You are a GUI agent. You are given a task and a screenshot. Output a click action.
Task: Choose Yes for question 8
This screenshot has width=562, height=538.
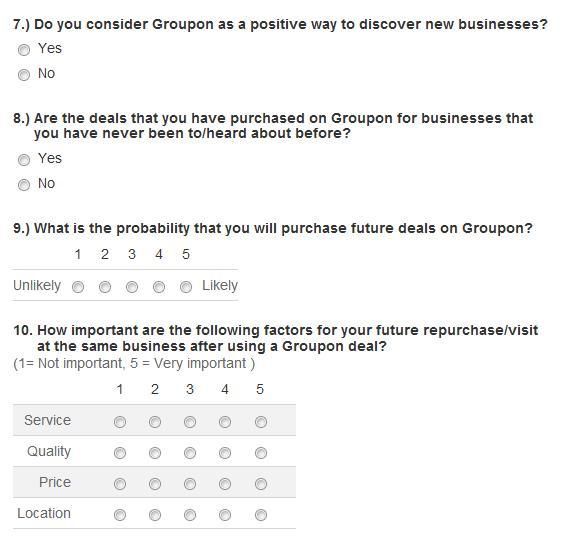(x=24, y=160)
